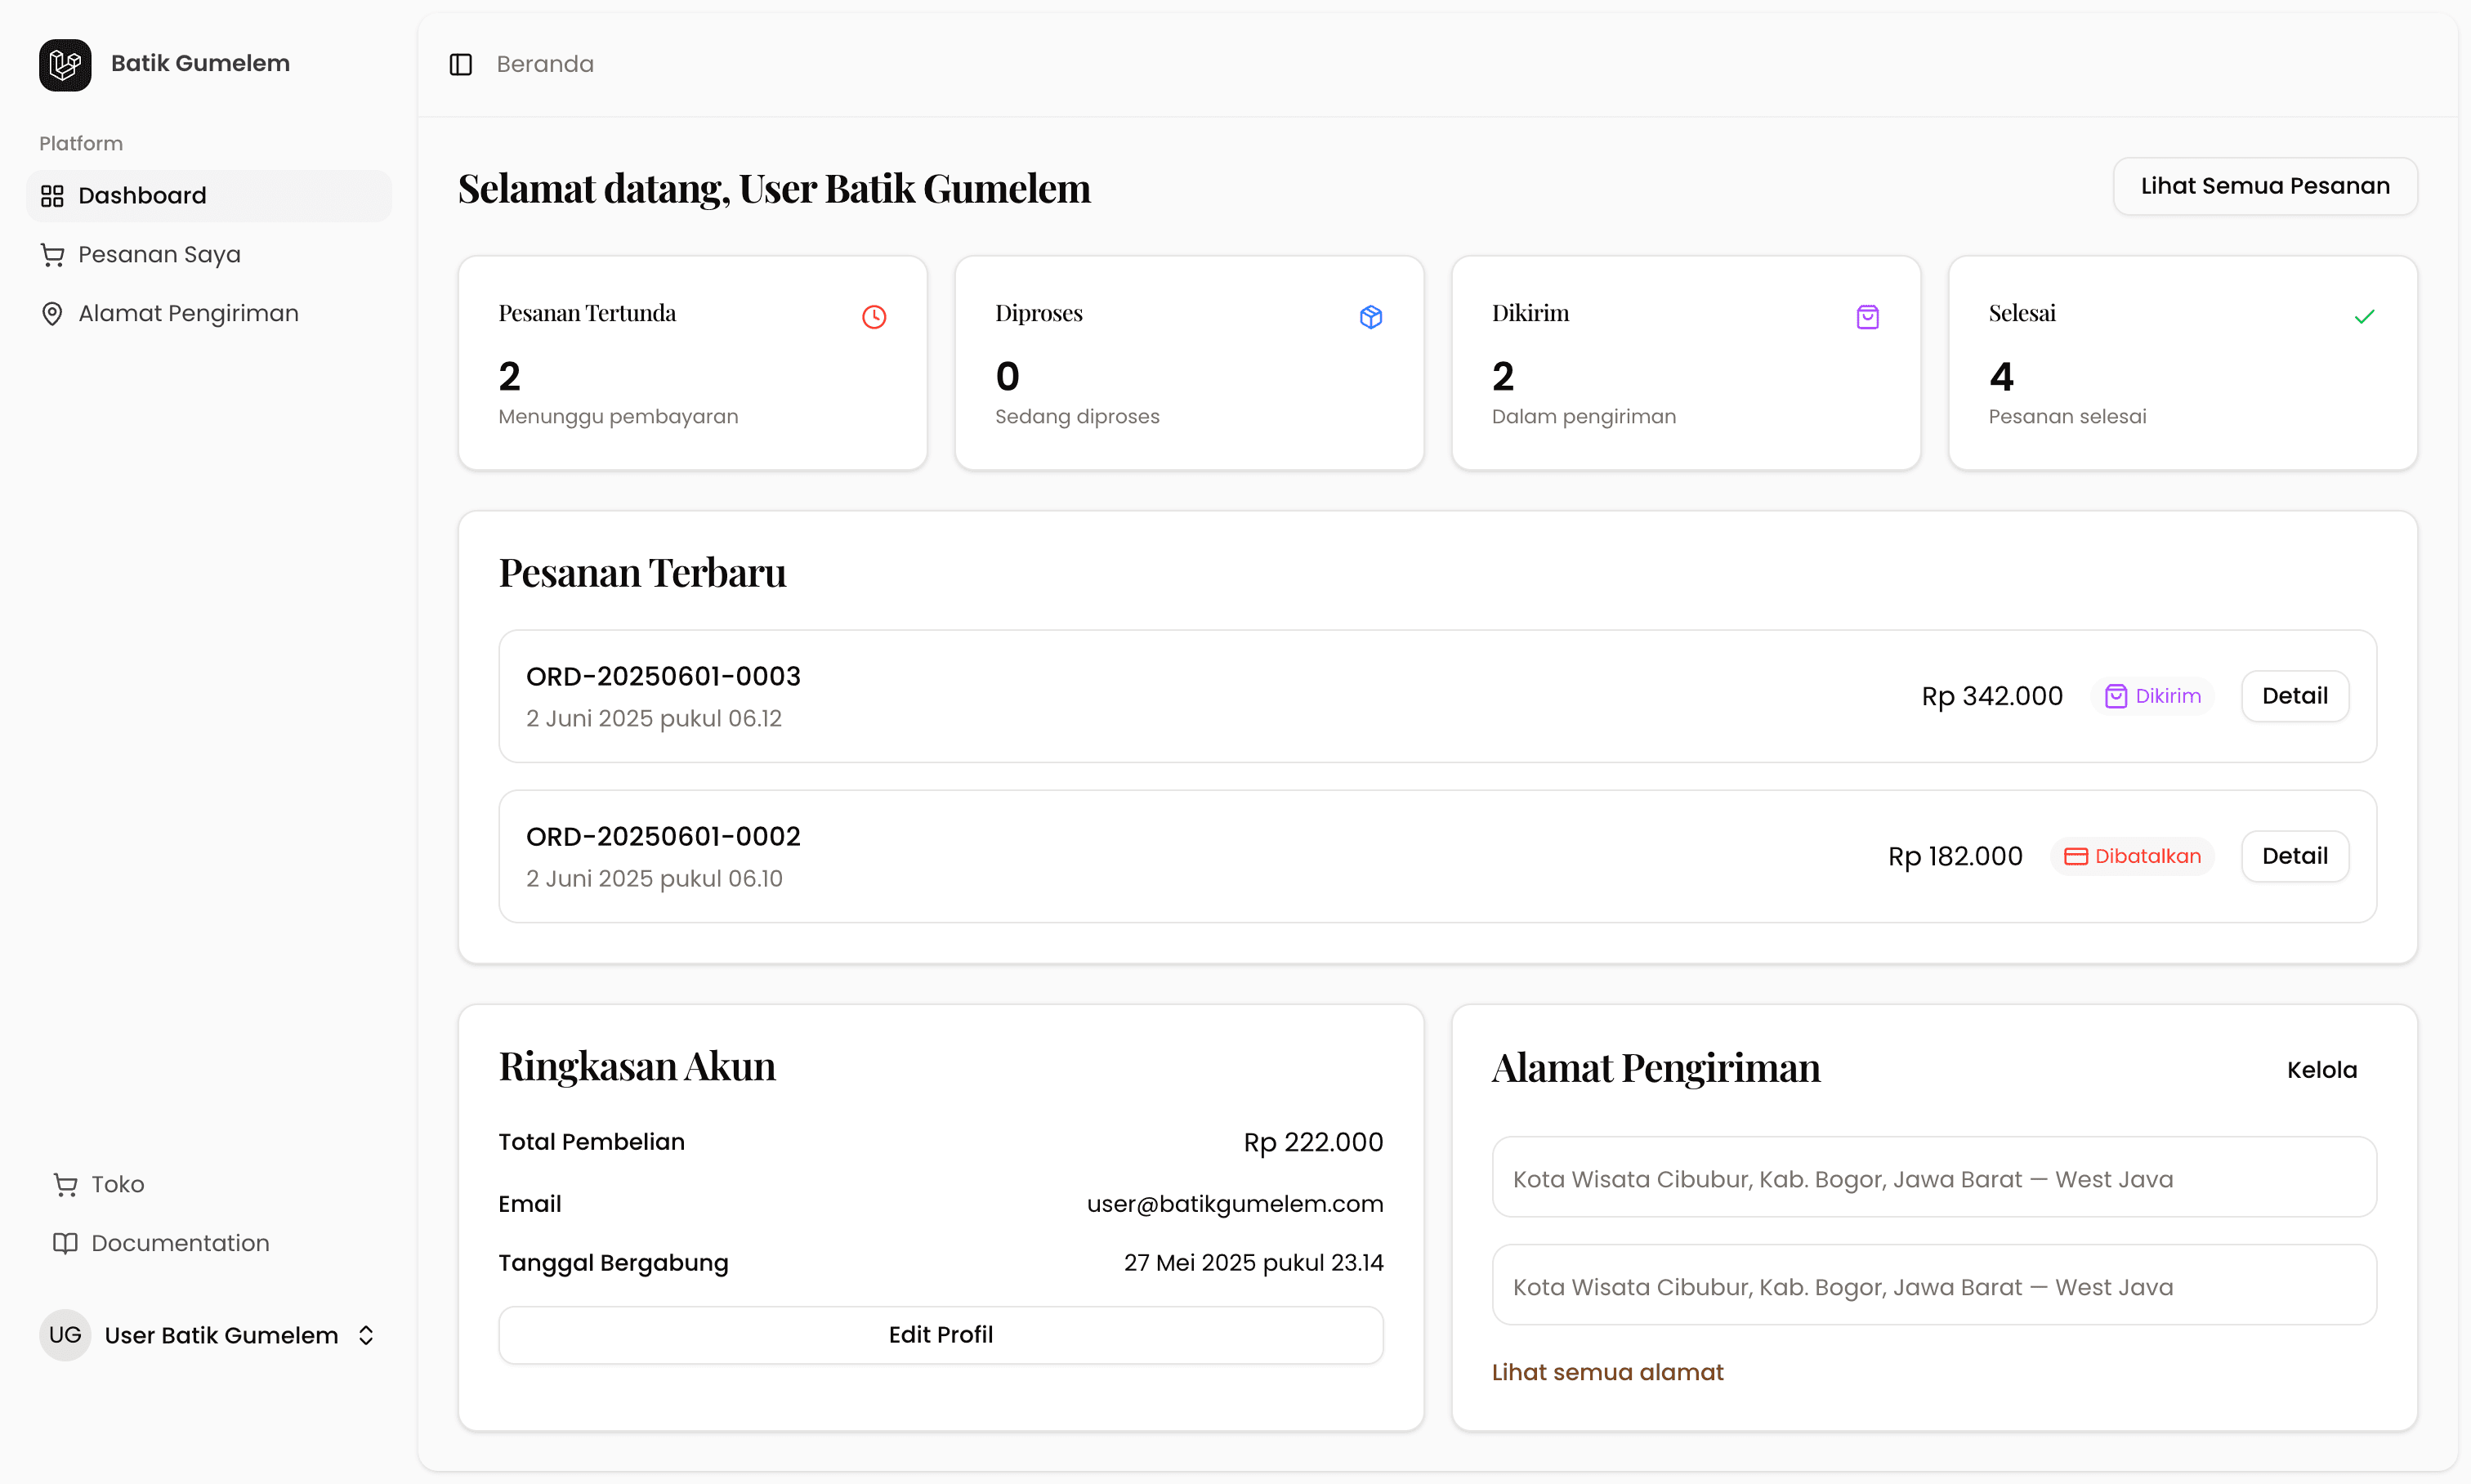Click the Dibatalkan status label
Image resolution: width=2471 pixels, height=1484 pixels.
pos(2148,857)
